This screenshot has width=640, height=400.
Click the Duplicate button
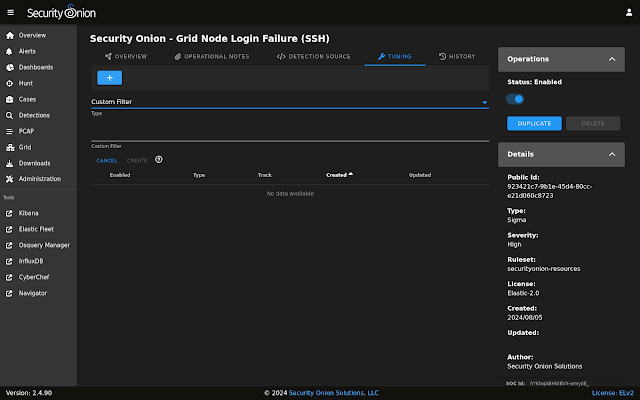click(534, 123)
